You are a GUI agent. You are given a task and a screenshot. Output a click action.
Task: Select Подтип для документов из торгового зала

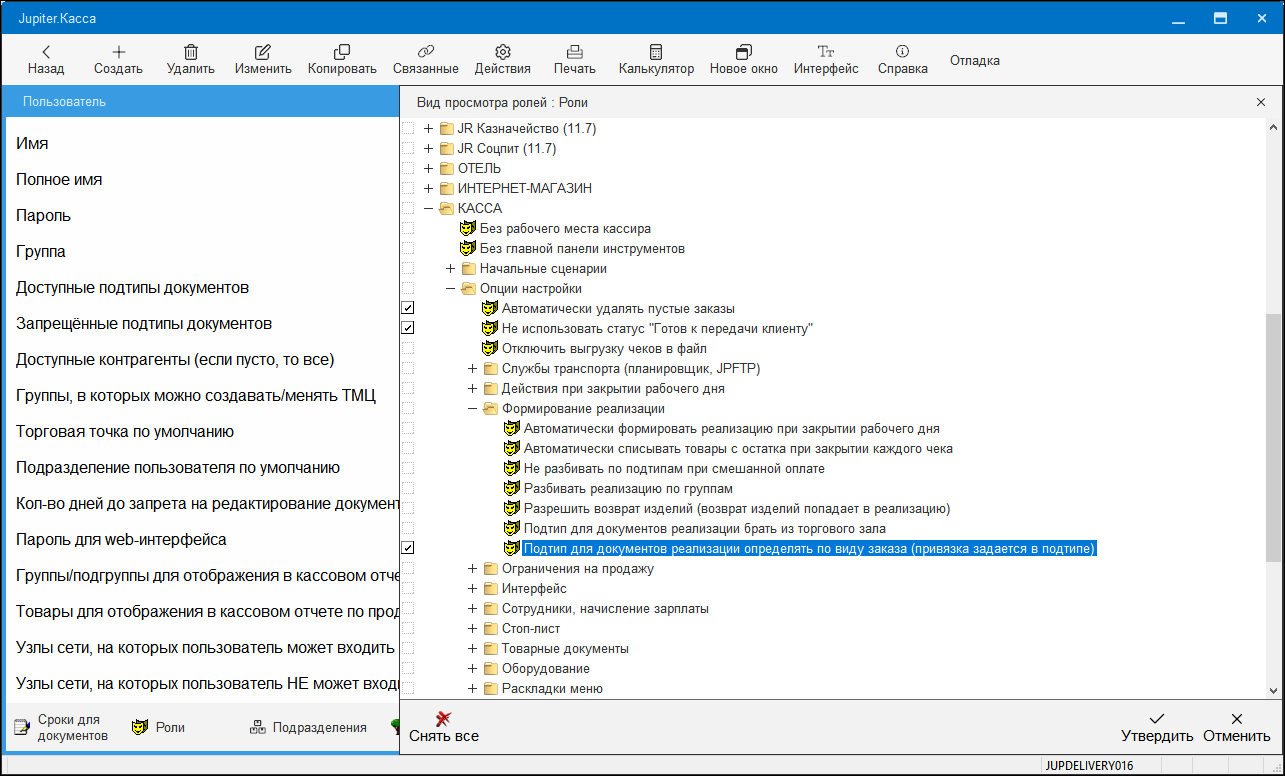pos(704,528)
